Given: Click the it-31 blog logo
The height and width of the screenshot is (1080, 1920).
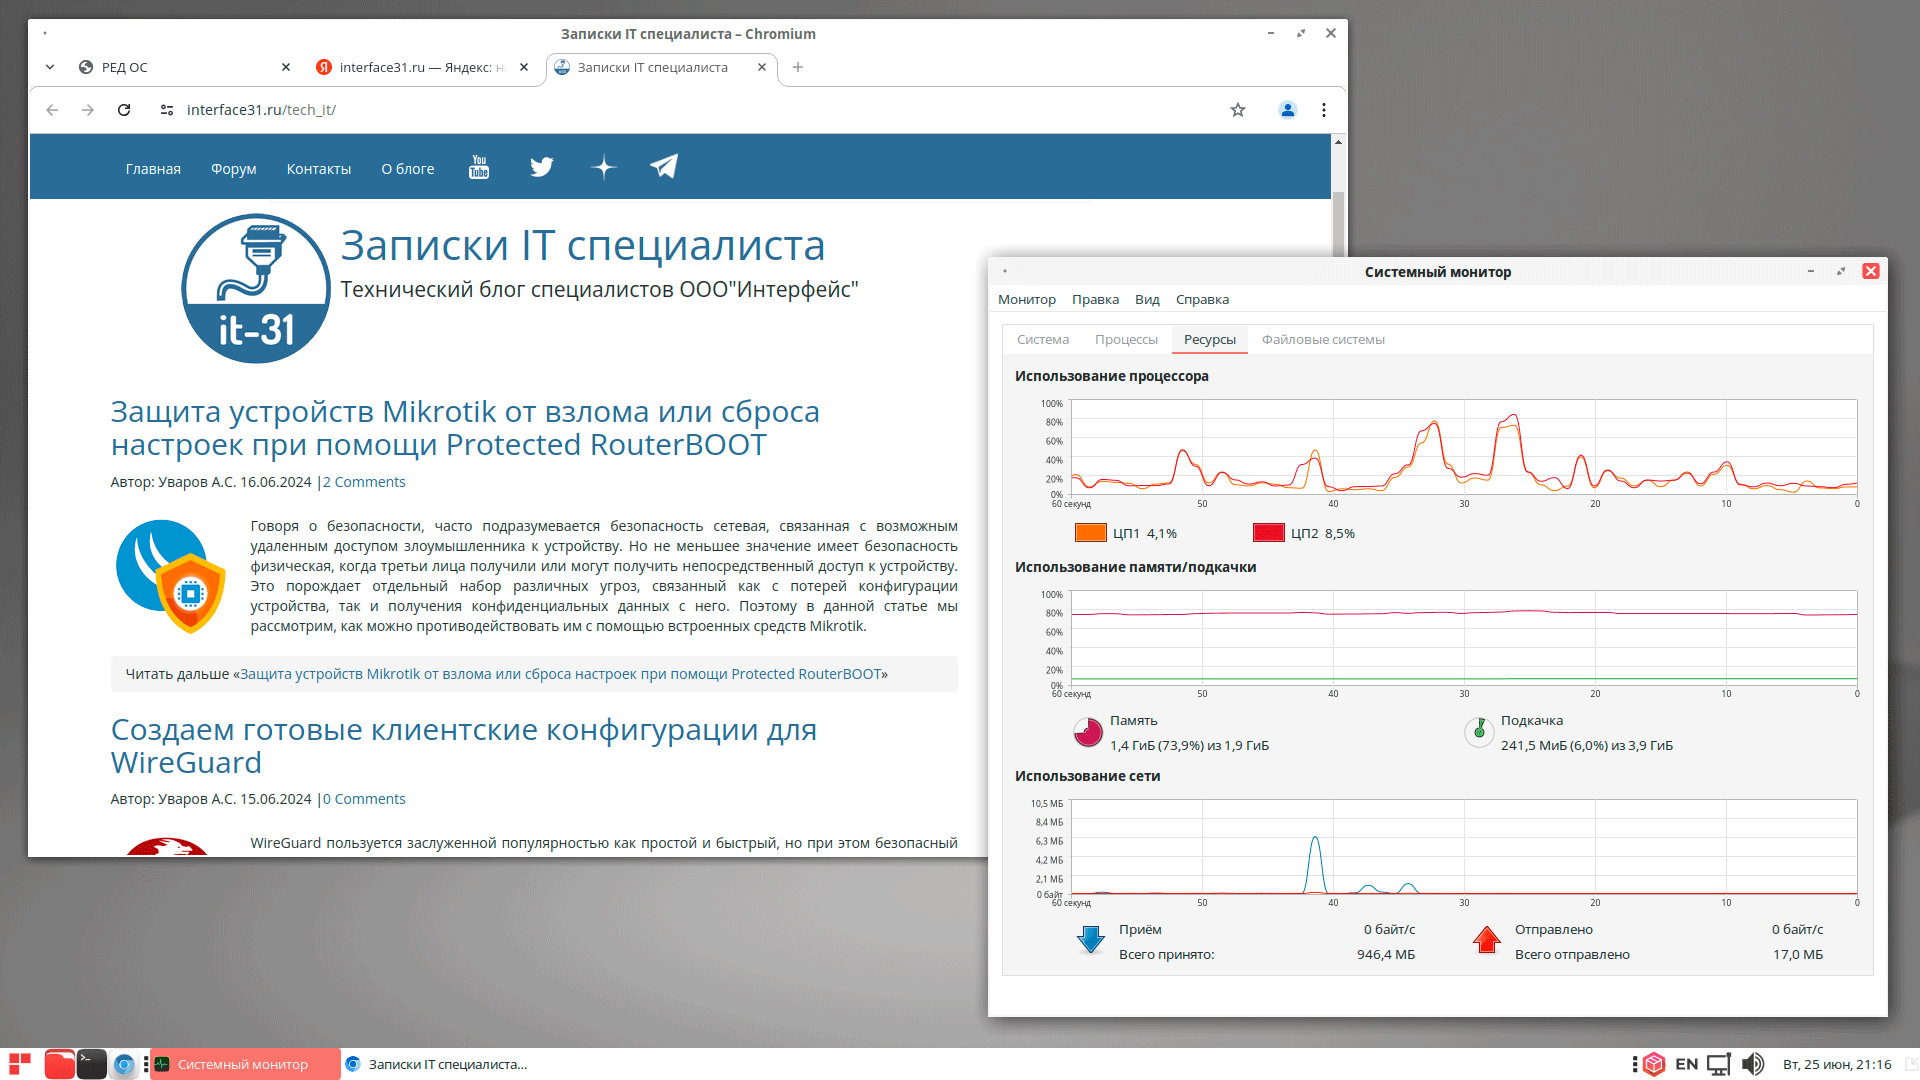Looking at the screenshot, I should pyautogui.click(x=256, y=289).
